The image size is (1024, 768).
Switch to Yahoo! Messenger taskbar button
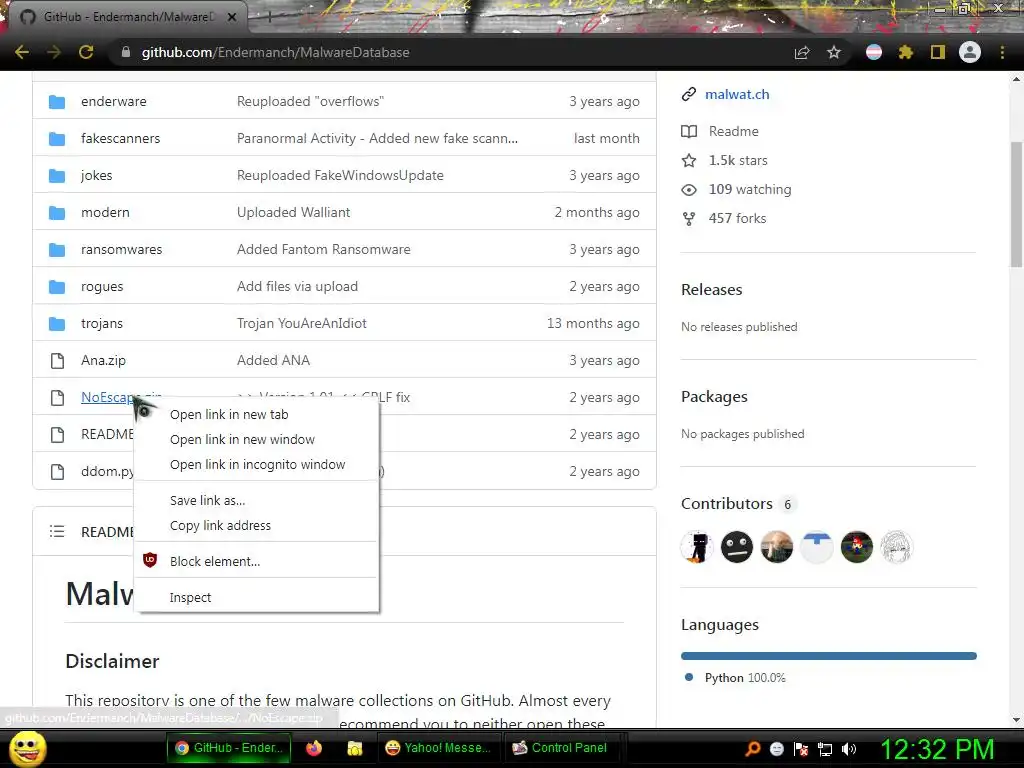click(439, 748)
